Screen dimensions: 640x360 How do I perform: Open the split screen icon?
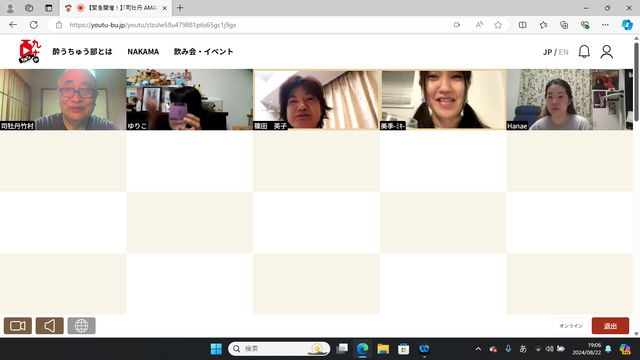click(522, 25)
